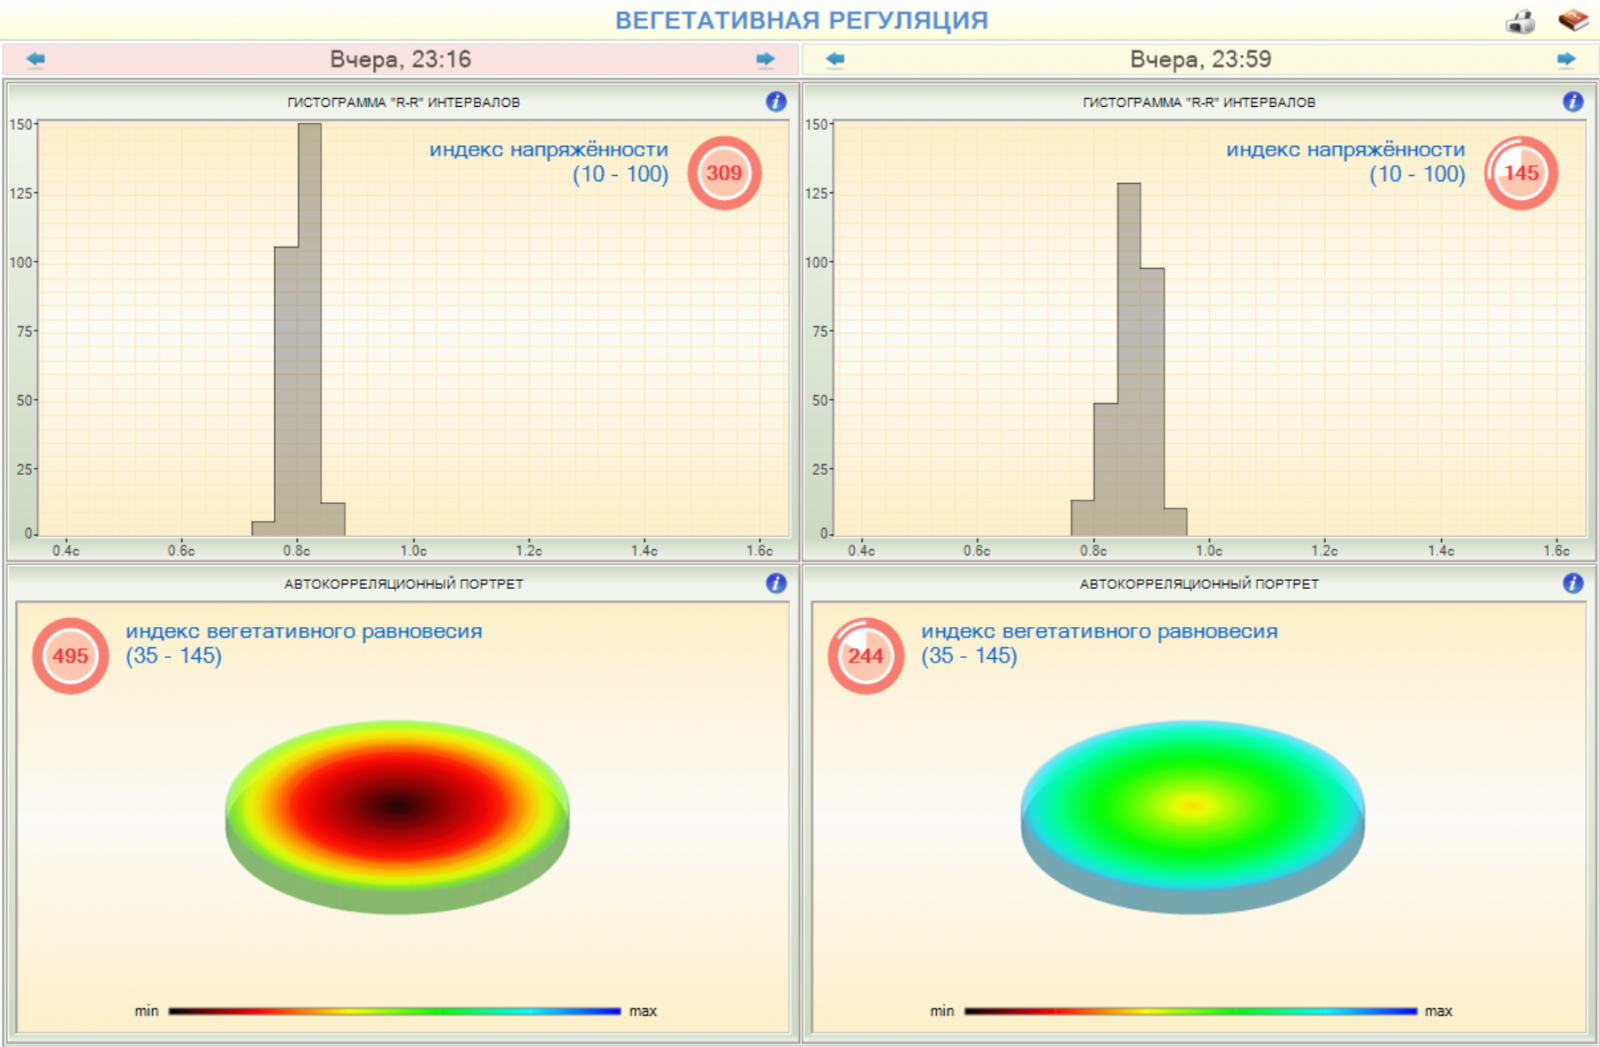
Task: Go to next record after 23:16
Action: pos(765,59)
